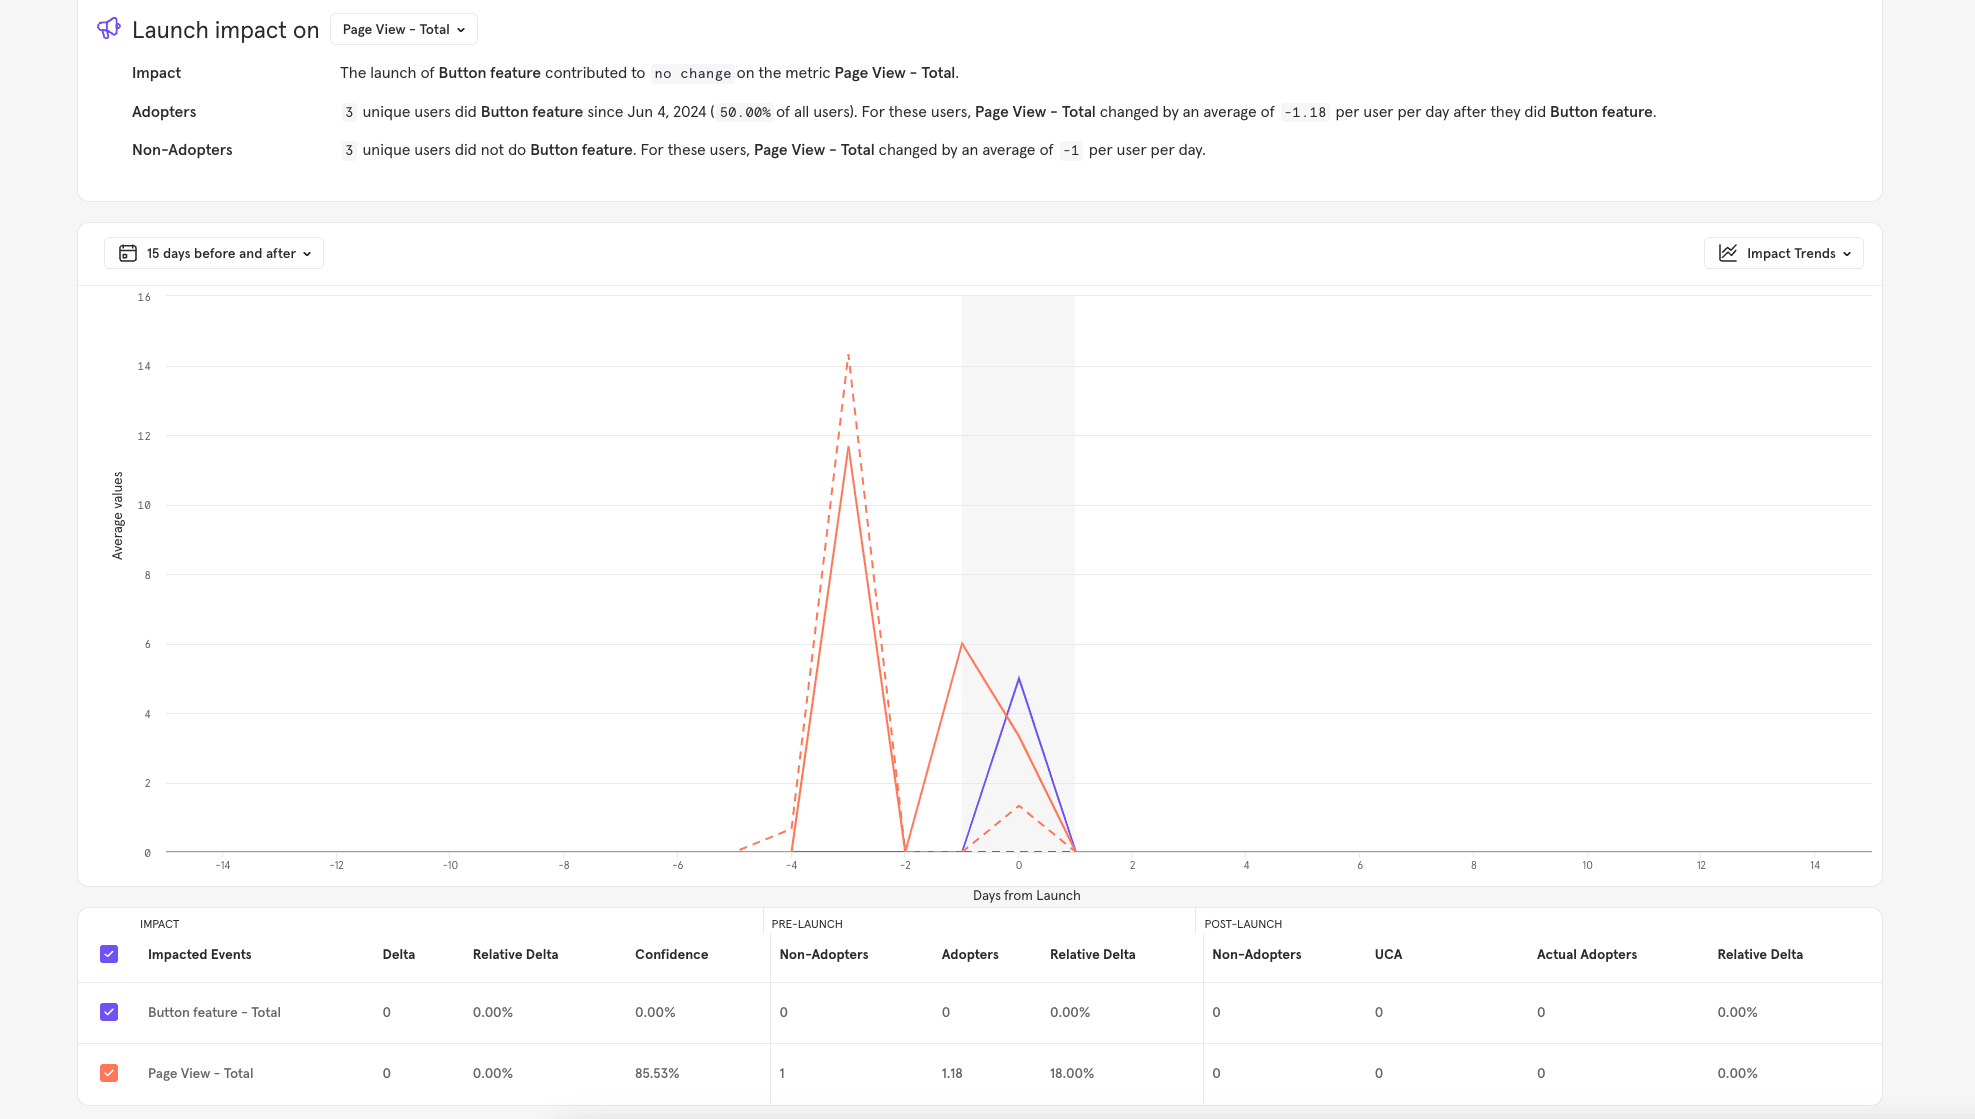The width and height of the screenshot is (1975, 1119).
Task: Click the megaphone launch icon
Action: (x=109, y=28)
